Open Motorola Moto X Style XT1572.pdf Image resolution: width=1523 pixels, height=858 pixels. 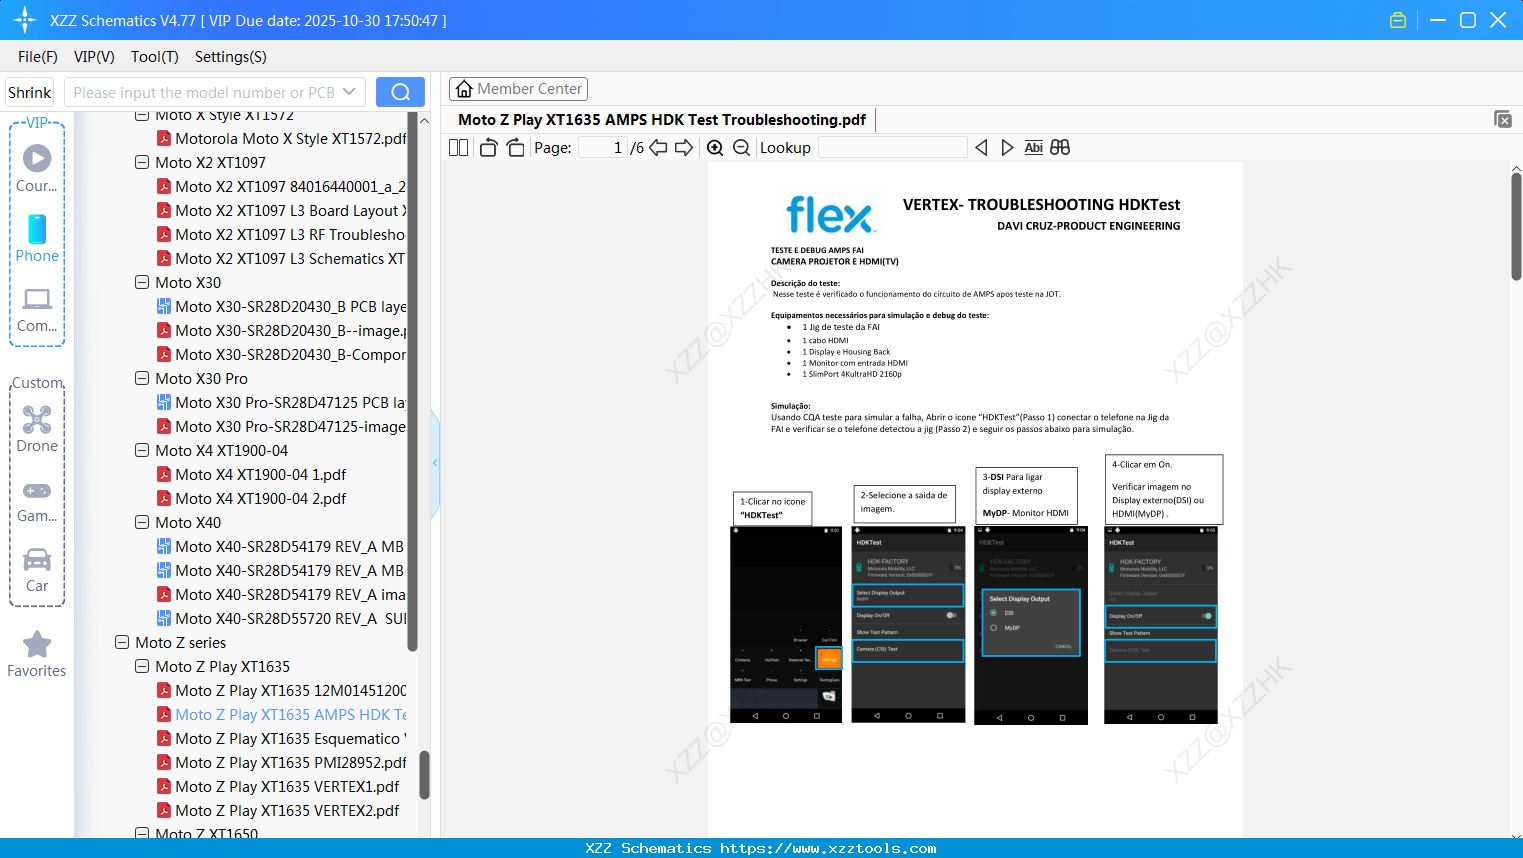pos(282,138)
